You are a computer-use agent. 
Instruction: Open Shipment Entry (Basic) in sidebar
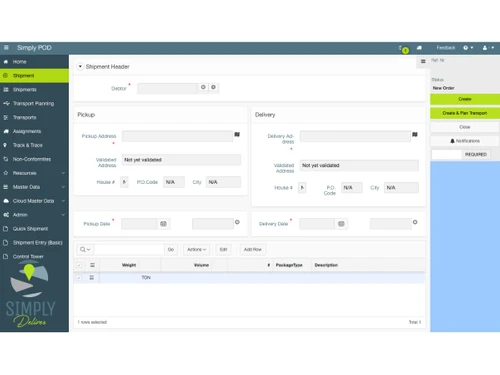(x=34, y=243)
